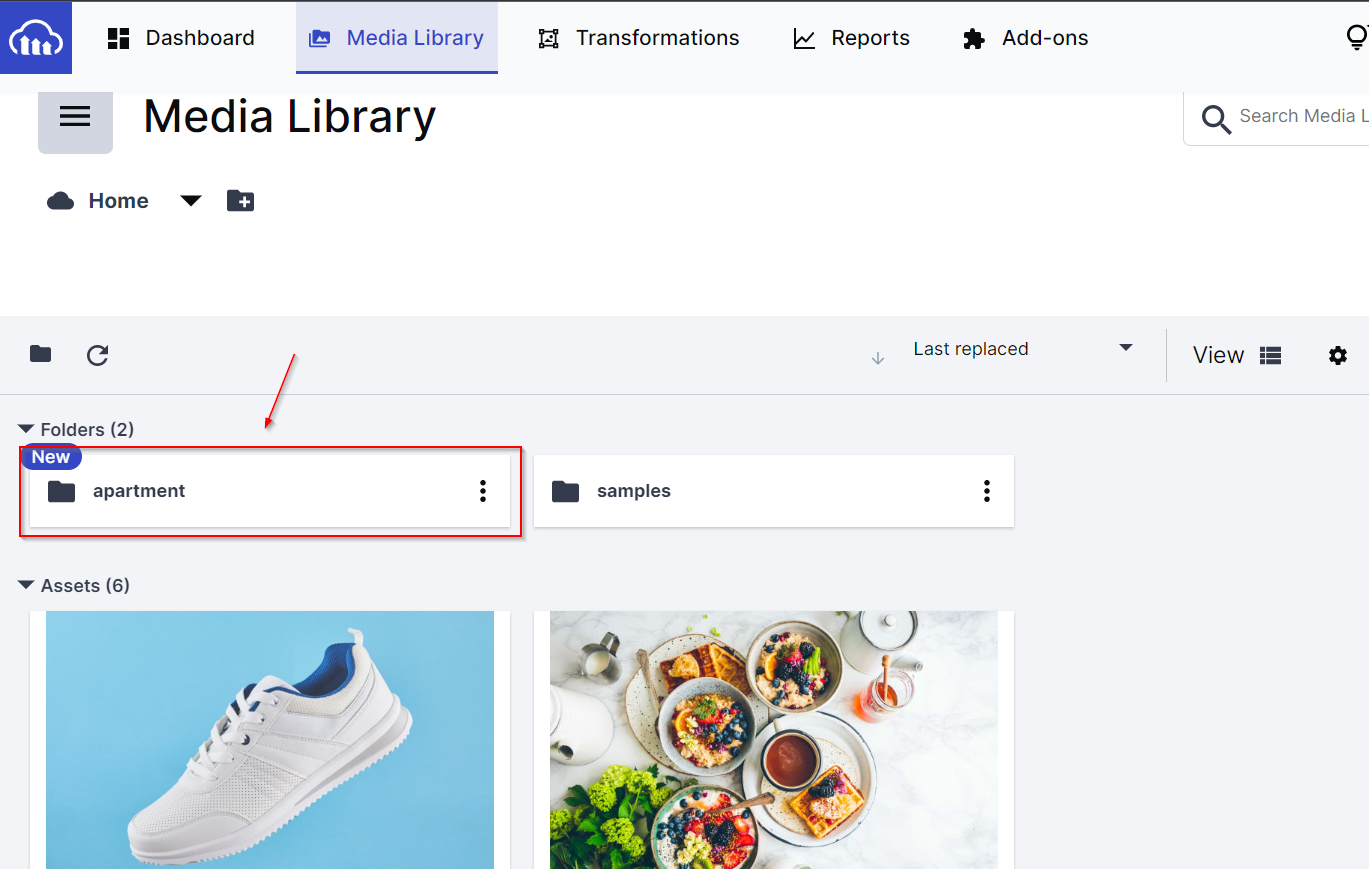1369x869 pixels.
Task: Click the Cloudinary cloud logo
Action: click(x=36, y=38)
